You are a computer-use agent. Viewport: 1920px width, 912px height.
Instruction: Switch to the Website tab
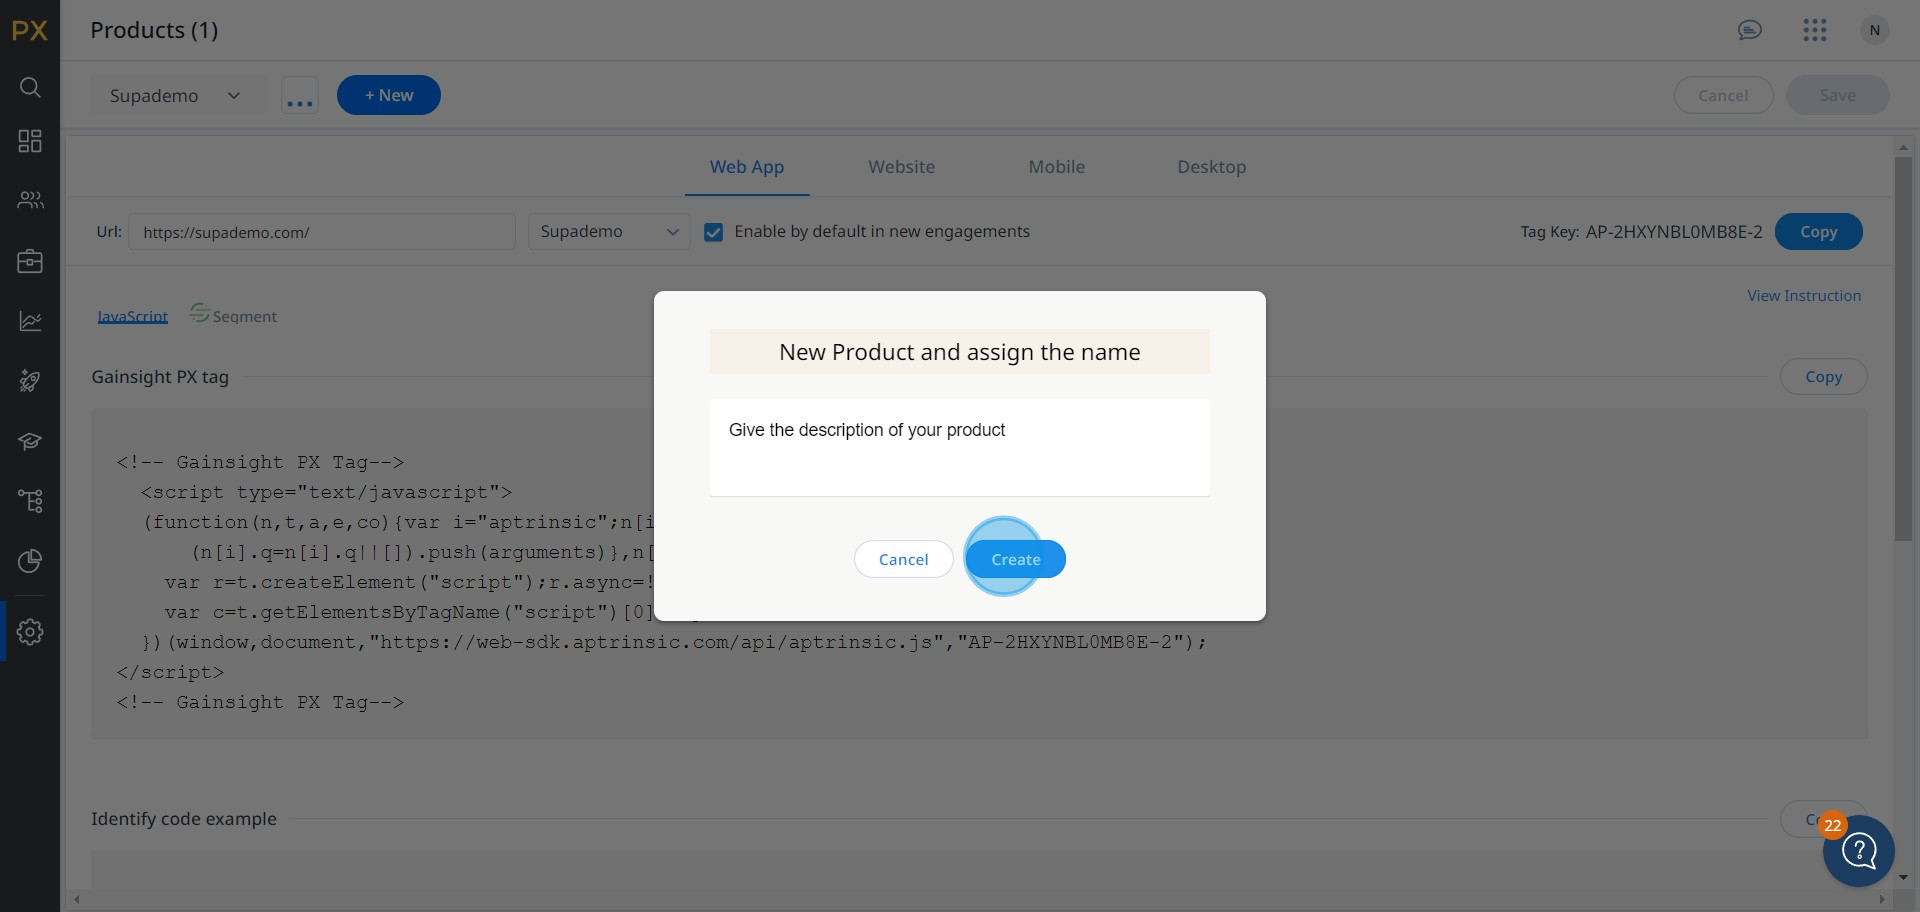pyautogui.click(x=902, y=167)
